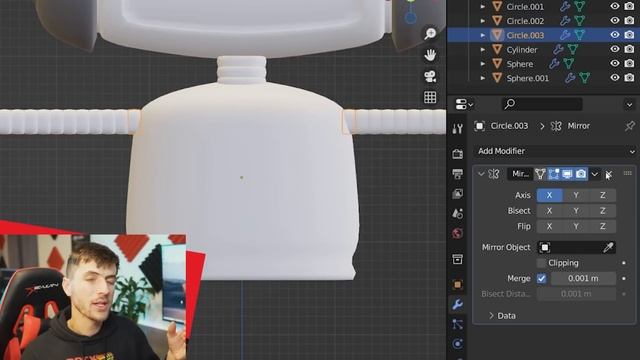Click the Sphere mesh data icon
640x360 pixels.
coord(569,64)
